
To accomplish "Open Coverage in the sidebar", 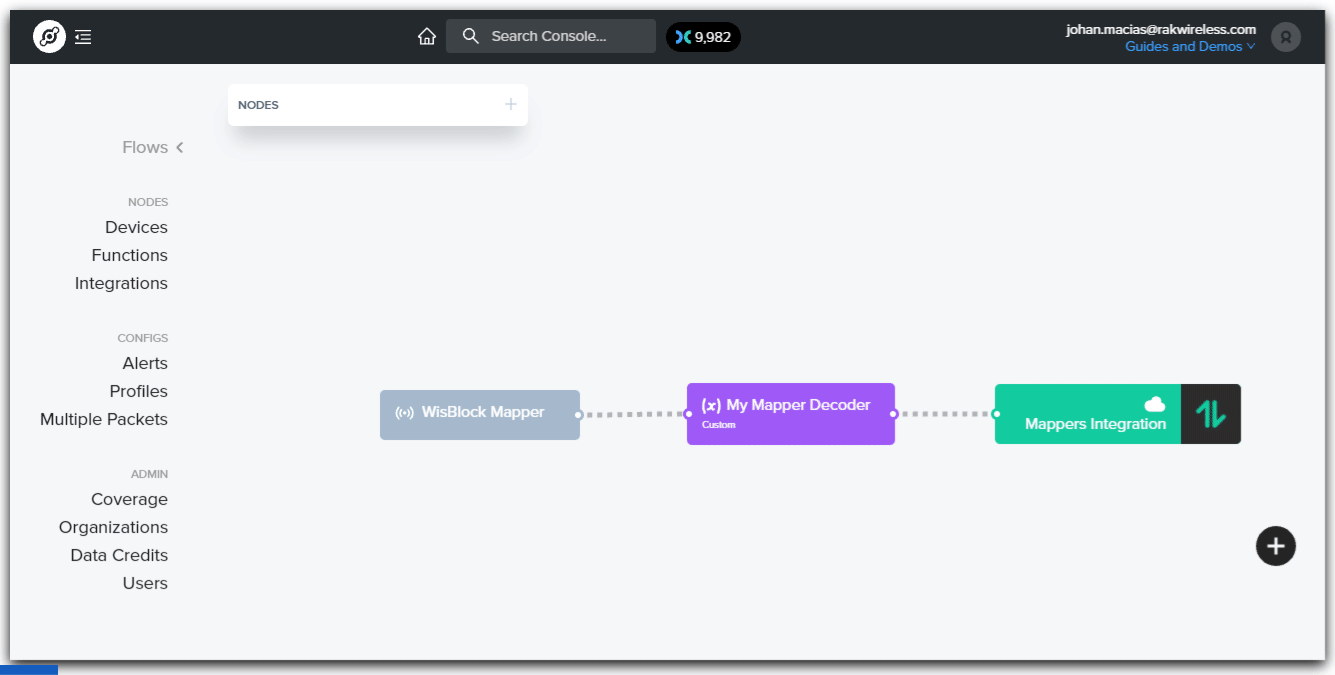I will 129,499.
